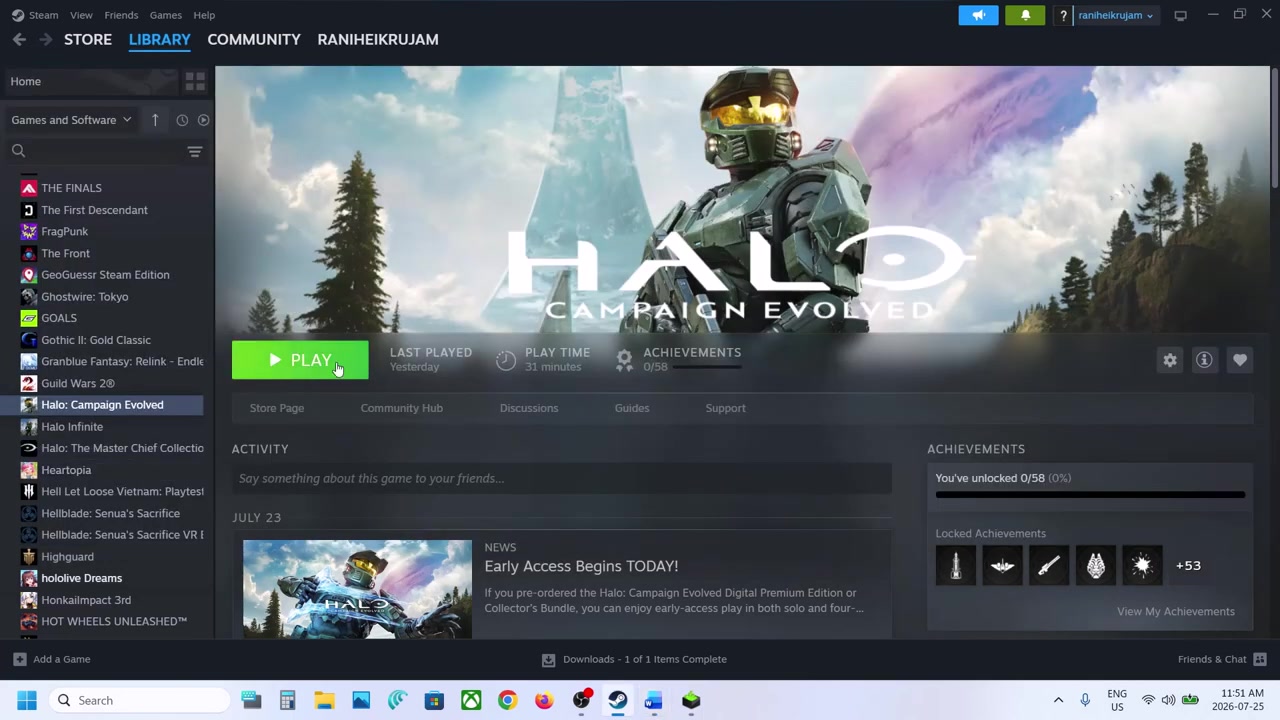Open File Explorer from the taskbar

coord(324,700)
